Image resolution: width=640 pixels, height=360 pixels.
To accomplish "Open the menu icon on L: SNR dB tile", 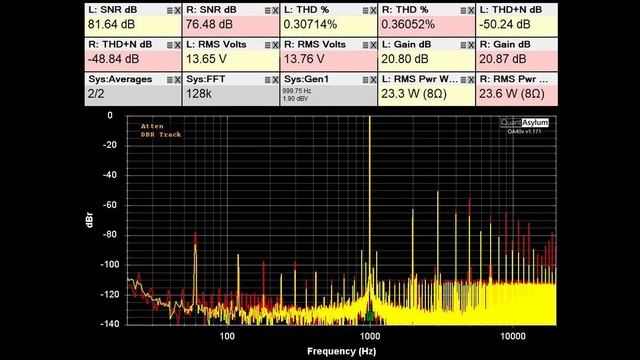I will pyautogui.click(x=170, y=11).
